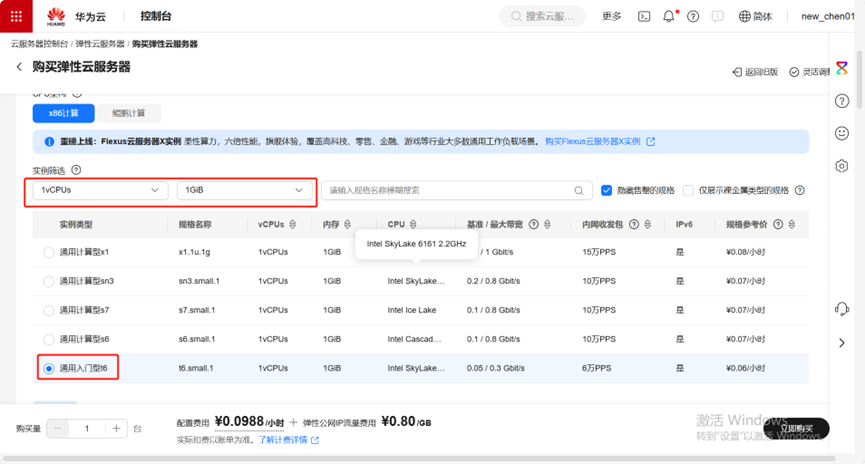Viewport: 865px width, 464px height.
Task: Select the 通用计算型x1 radio button
Action: (x=49, y=252)
